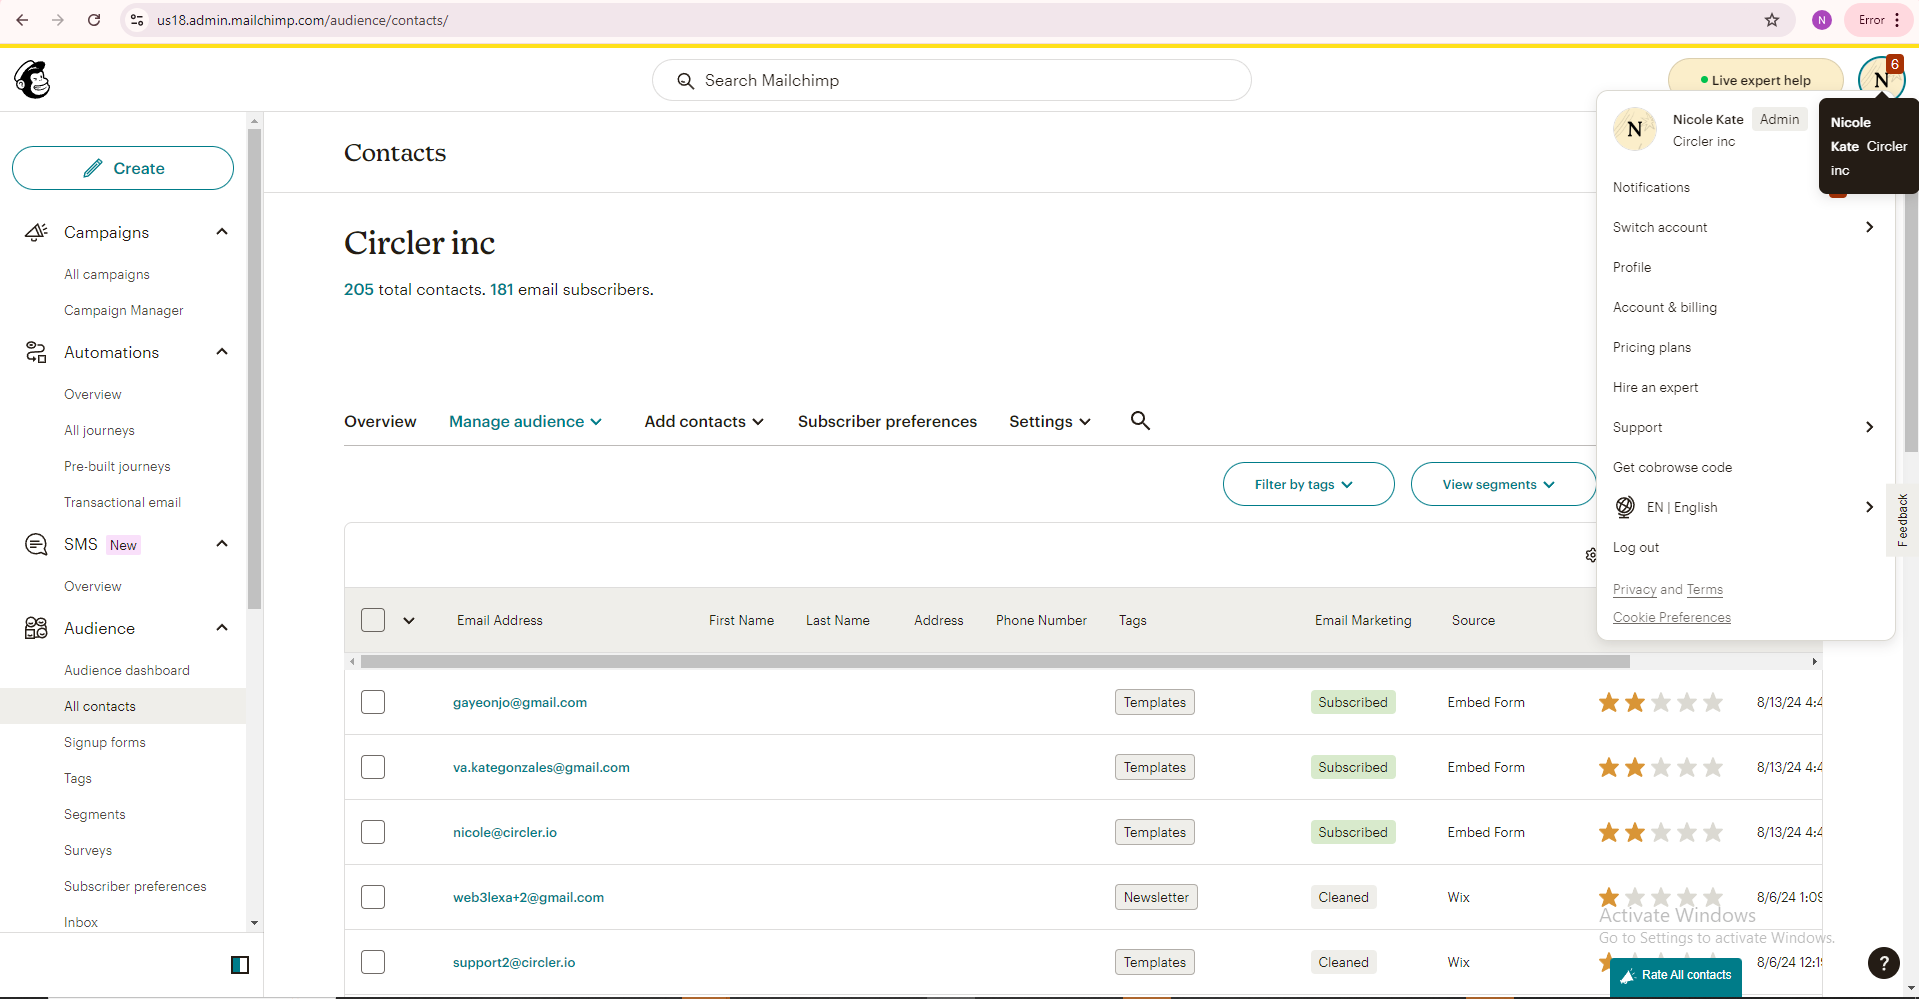The image size is (1919, 999).
Task: Check the box for gayeonjo@gmail.com
Action: click(373, 702)
